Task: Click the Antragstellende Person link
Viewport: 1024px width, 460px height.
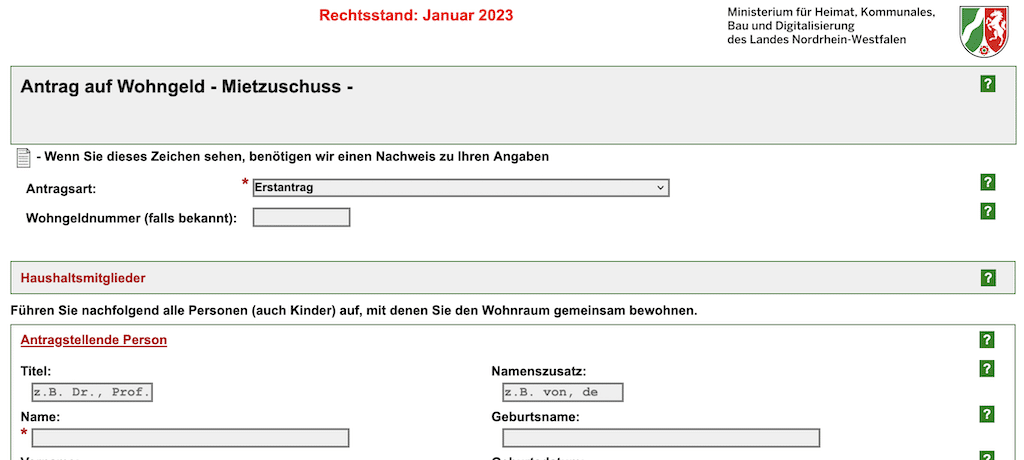Action: 94,340
